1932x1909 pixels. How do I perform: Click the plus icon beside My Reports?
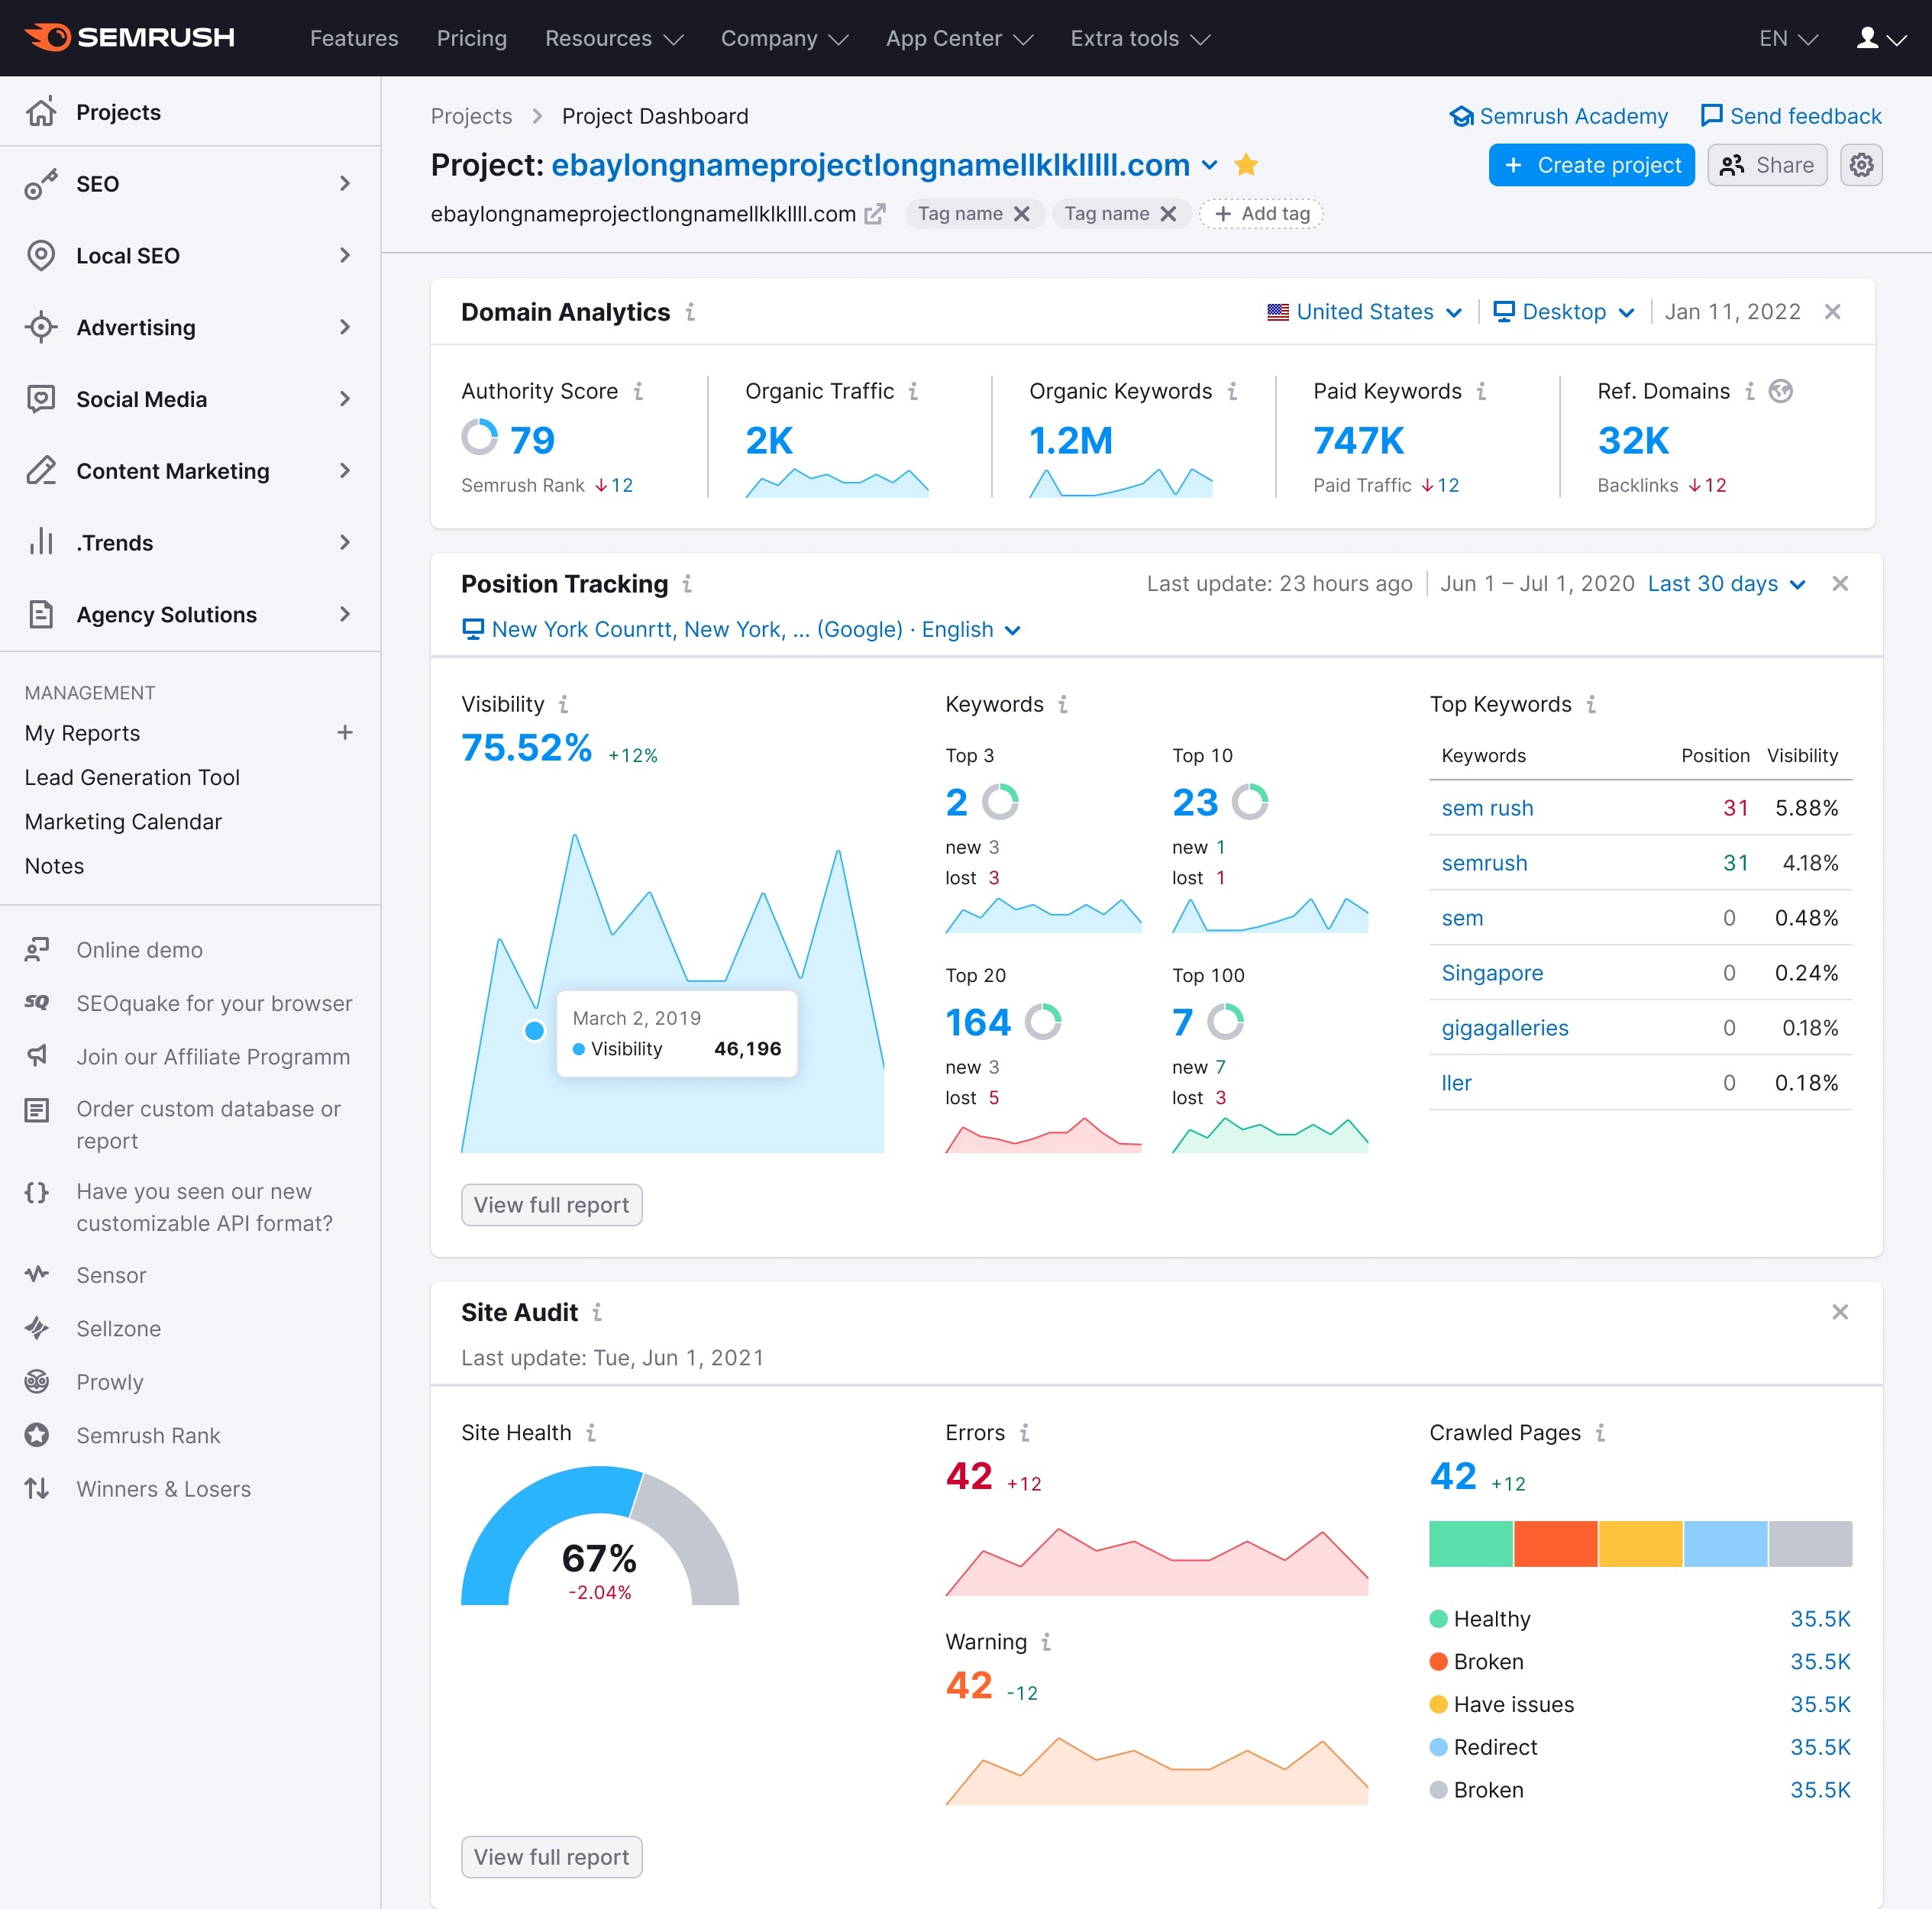tap(345, 733)
